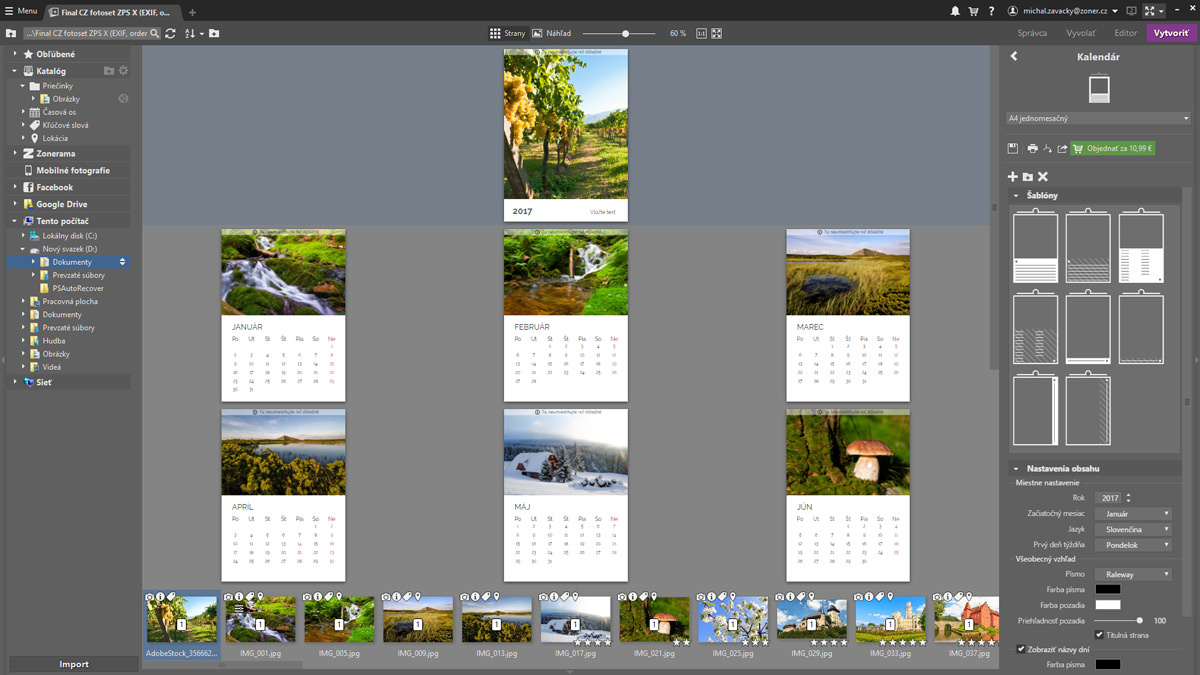This screenshot has width=1200, height=675.
Task: Click the Farba pozadia white color swatch
Action: tap(1107, 605)
